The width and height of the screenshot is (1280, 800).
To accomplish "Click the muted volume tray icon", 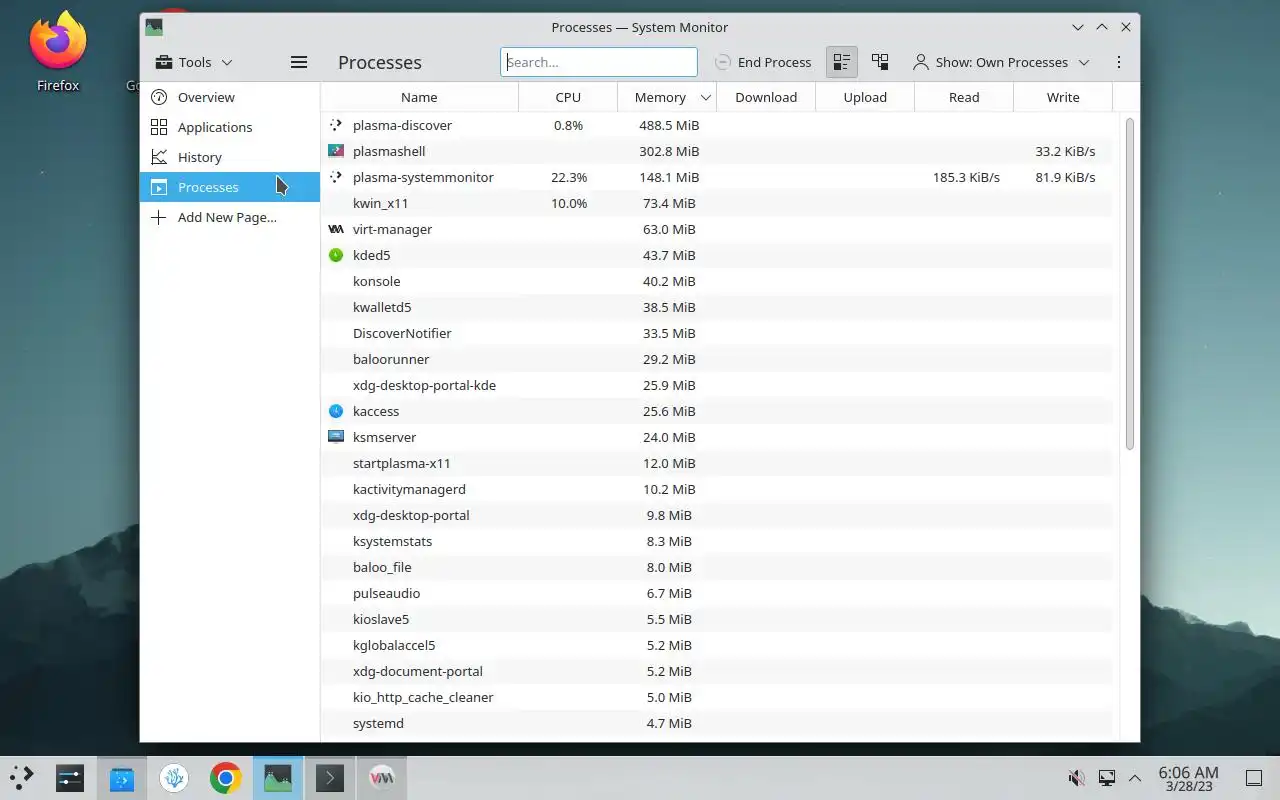I will pyautogui.click(x=1077, y=777).
